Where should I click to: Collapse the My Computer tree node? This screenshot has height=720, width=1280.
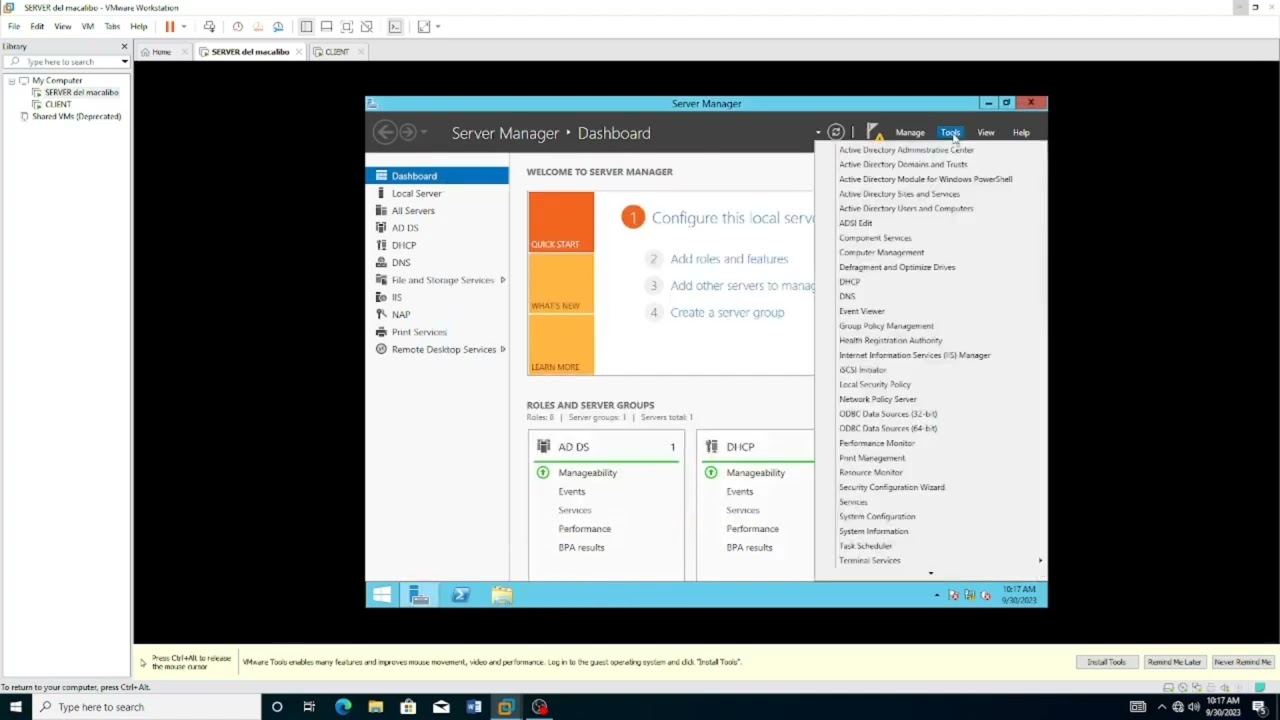12,80
